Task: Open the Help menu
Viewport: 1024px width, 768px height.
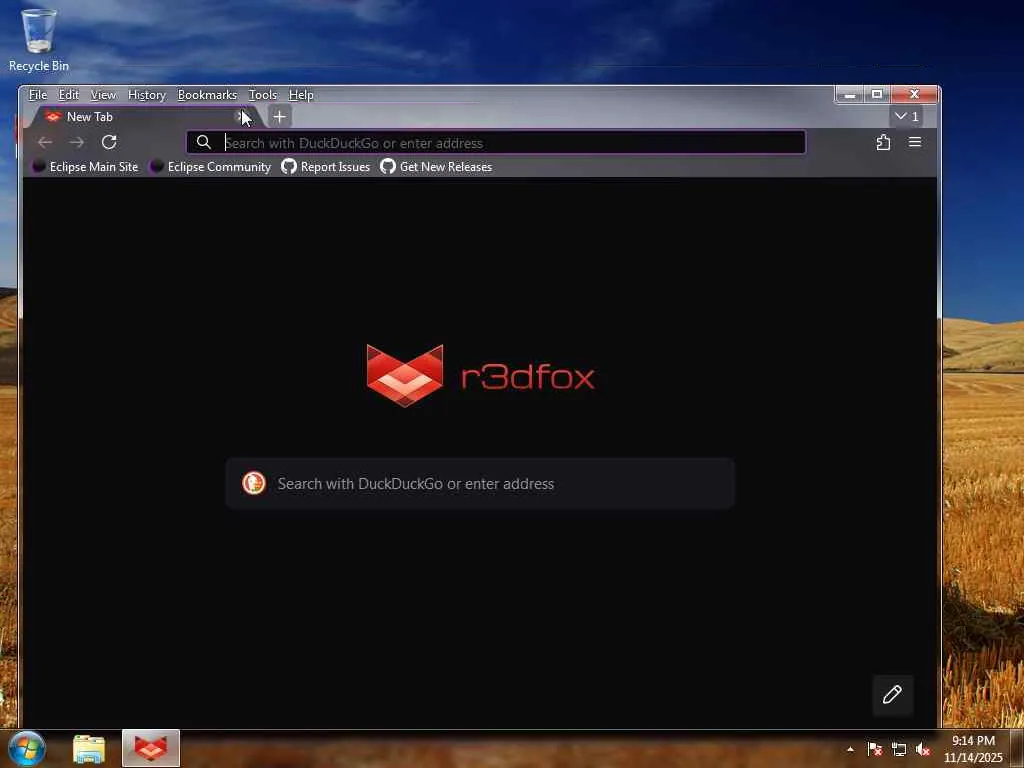Action: click(301, 95)
